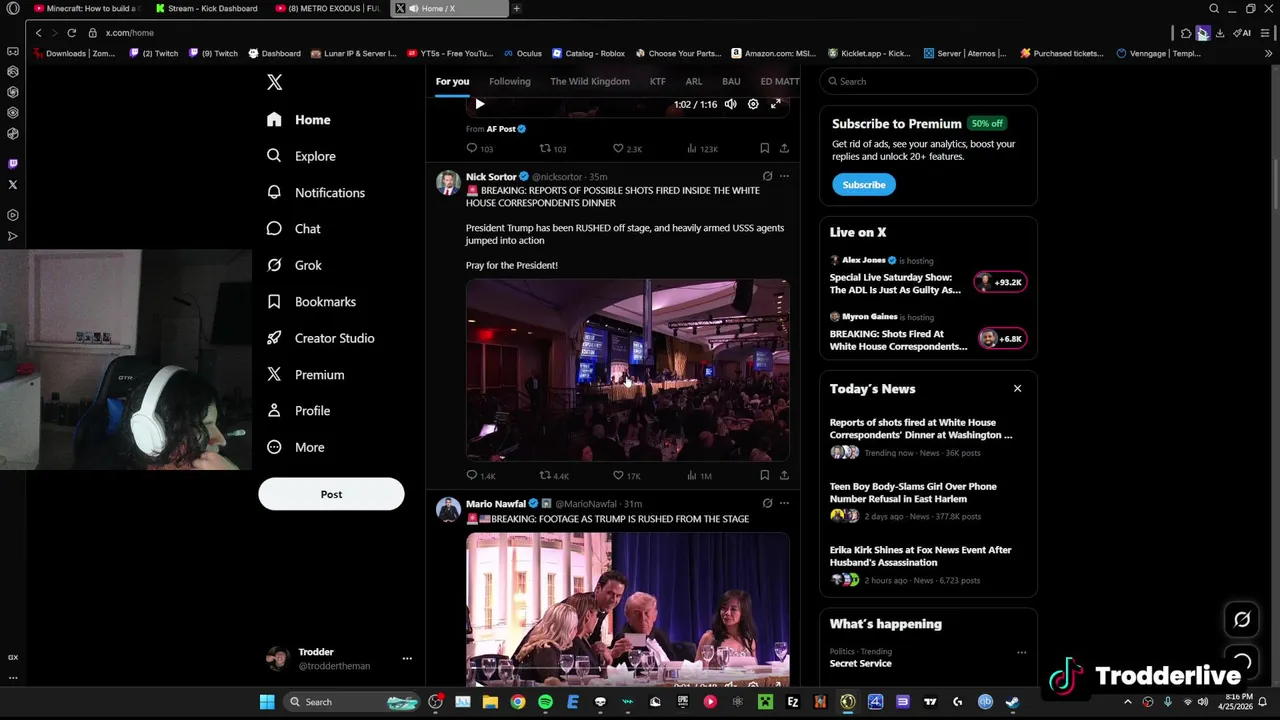Reload the browser page

coord(71,33)
